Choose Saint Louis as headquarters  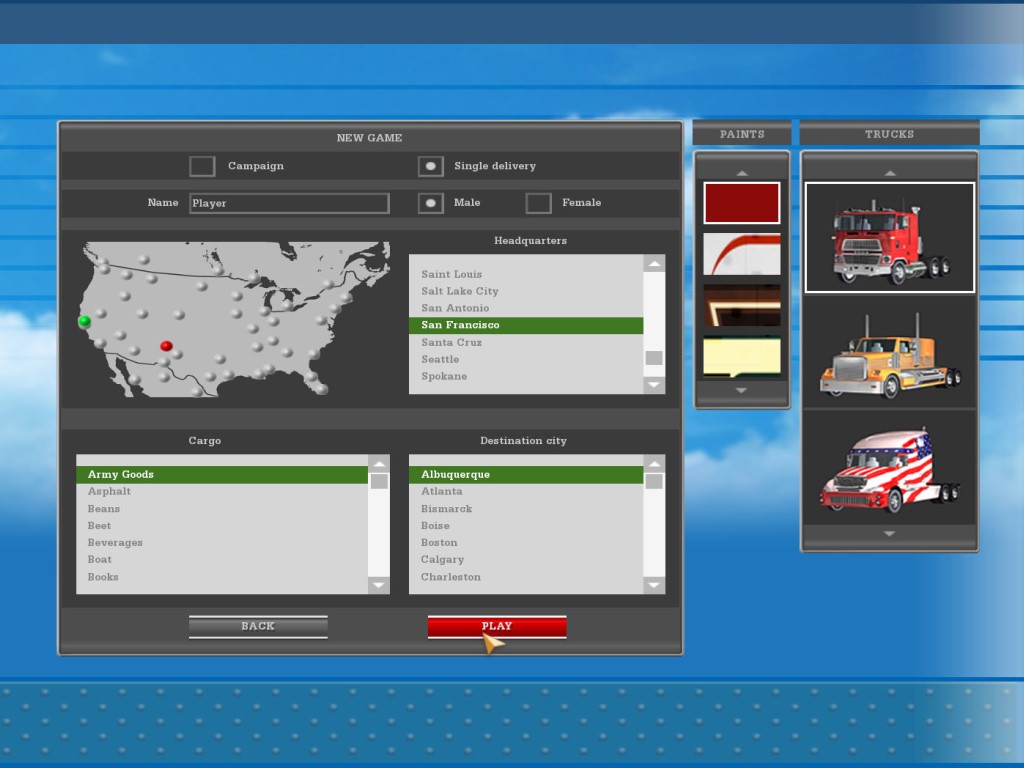[x=526, y=274]
